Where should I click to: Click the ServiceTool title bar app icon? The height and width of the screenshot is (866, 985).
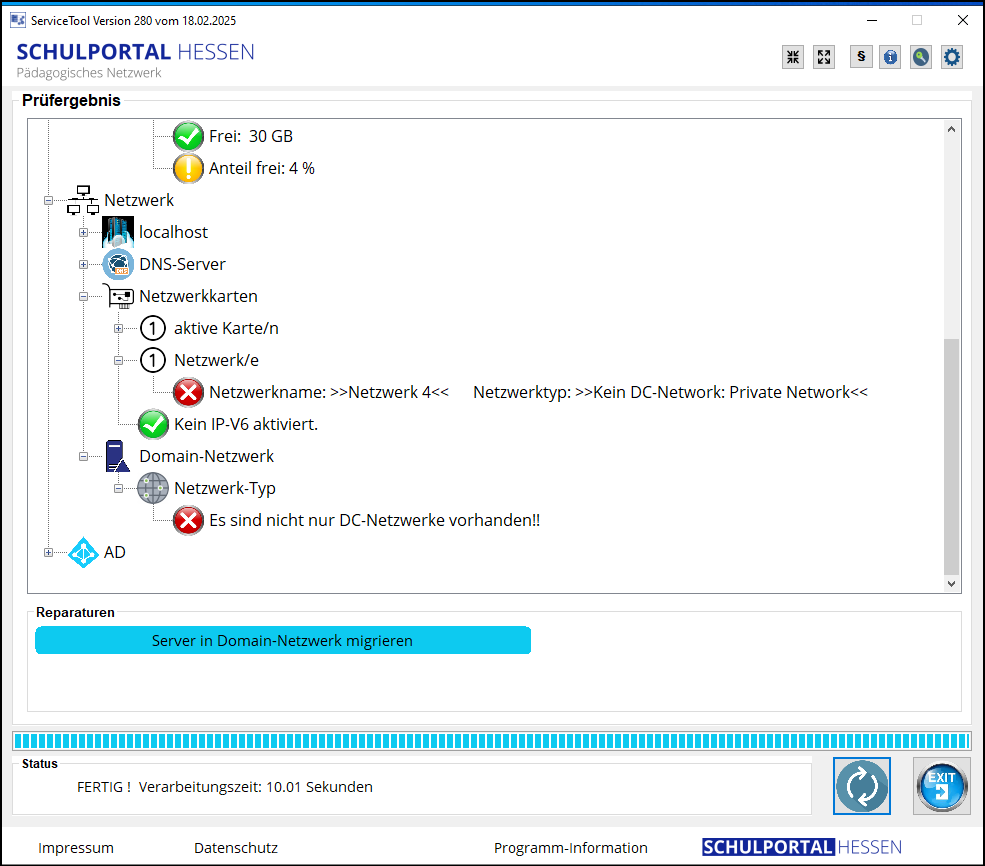(x=18, y=20)
